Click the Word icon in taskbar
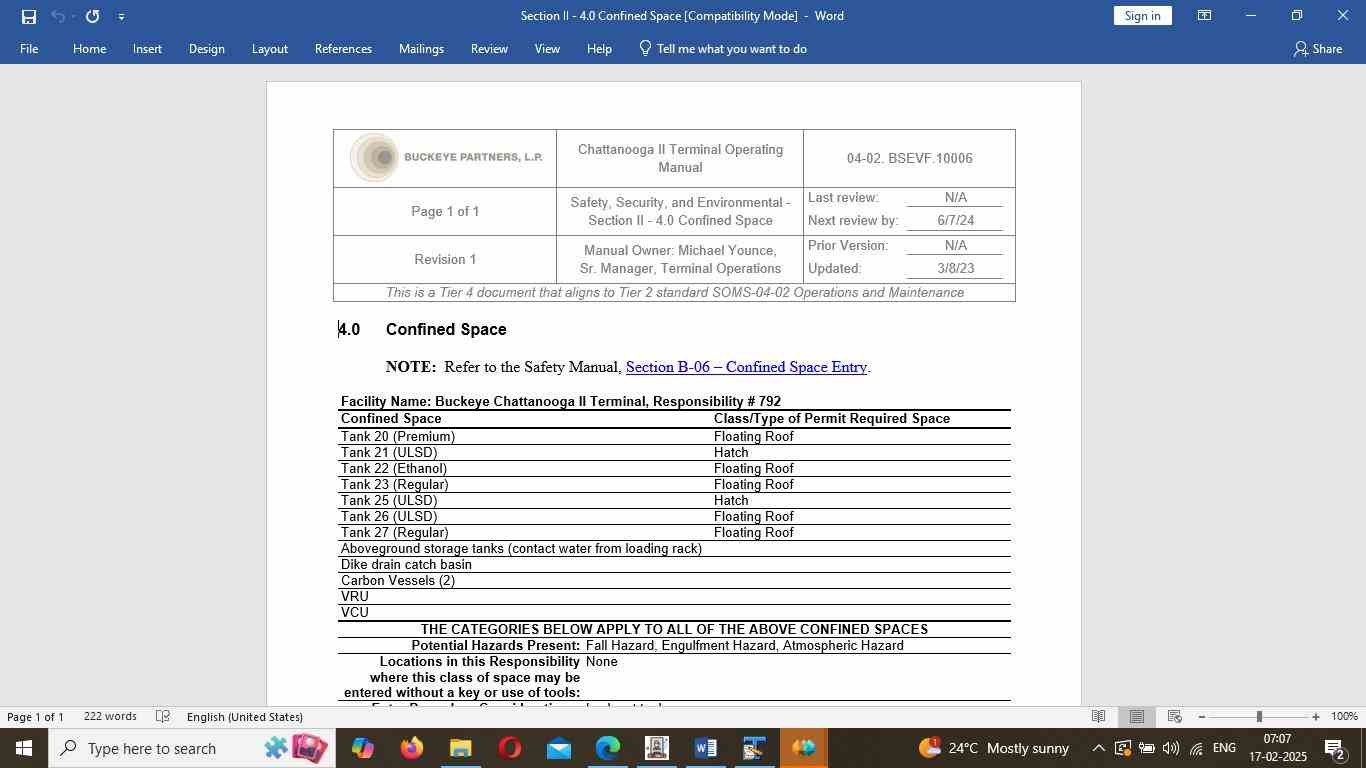This screenshot has height=768, width=1366. (705, 748)
